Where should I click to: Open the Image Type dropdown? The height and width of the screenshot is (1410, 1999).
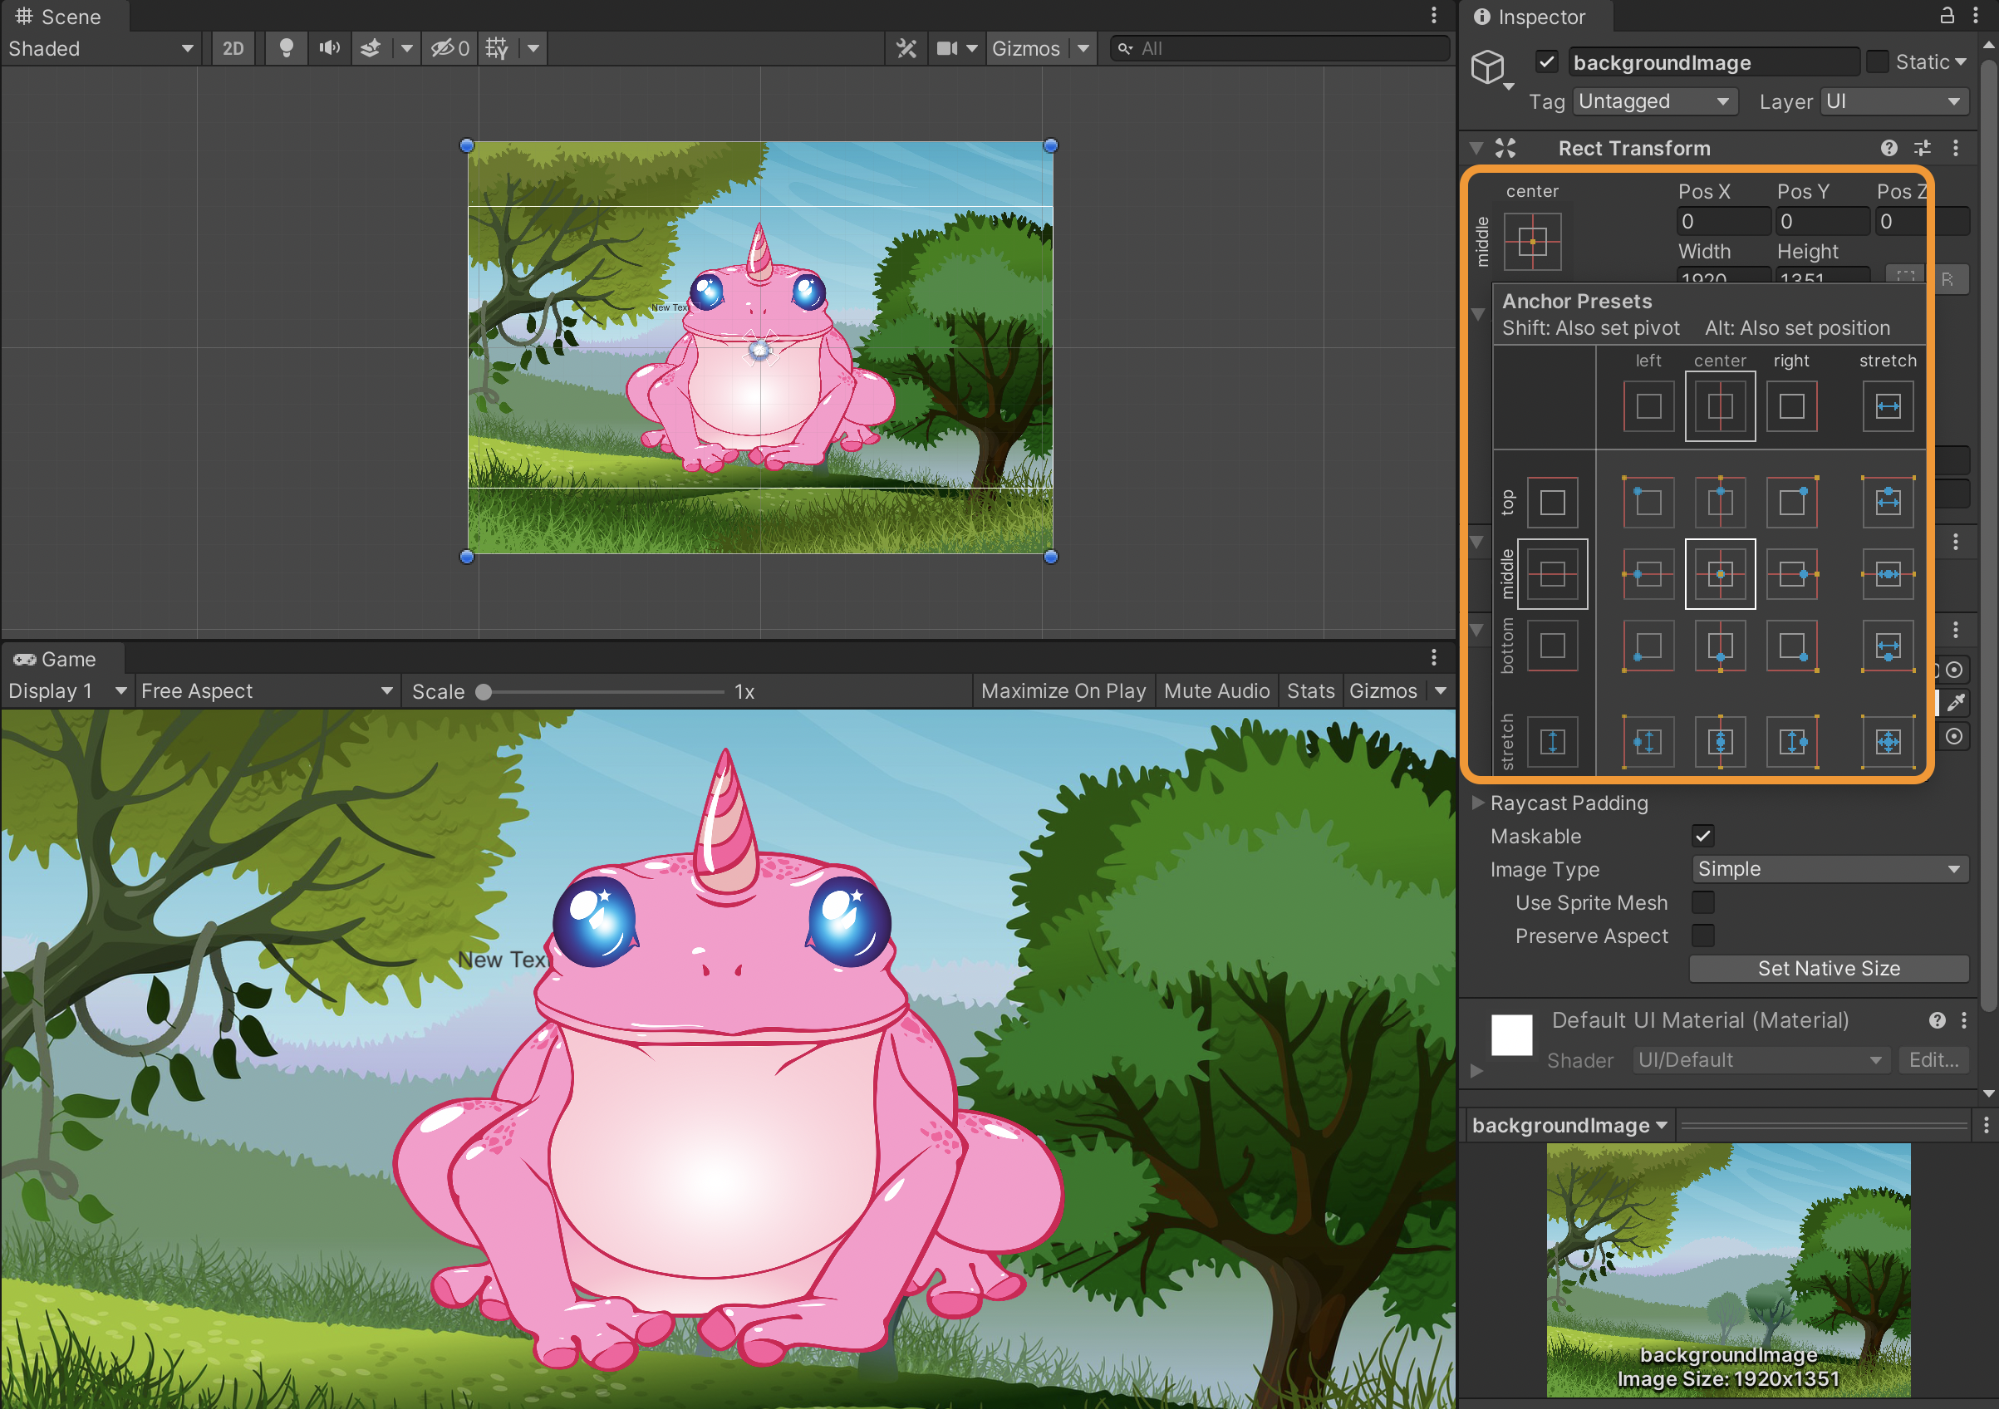point(1828,869)
